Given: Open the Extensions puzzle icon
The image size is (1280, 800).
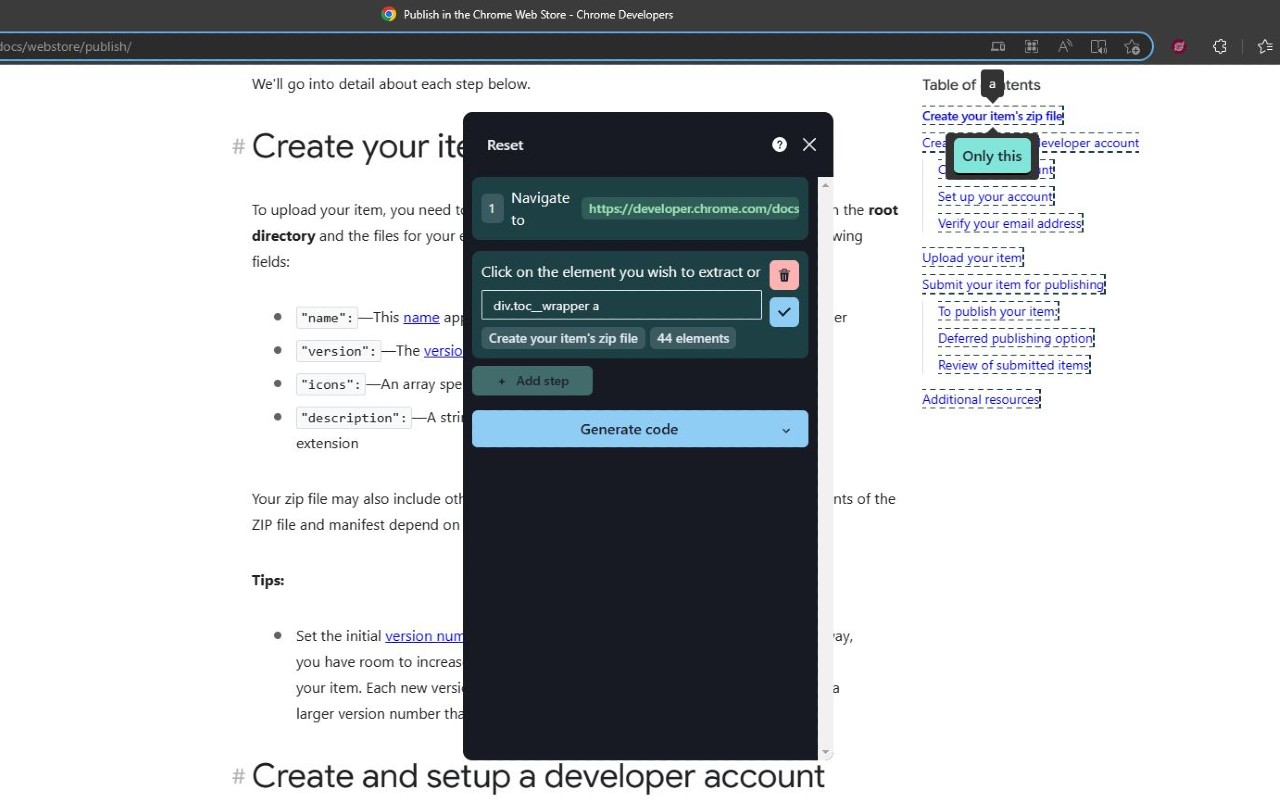Looking at the screenshot, I should 1219,46.
